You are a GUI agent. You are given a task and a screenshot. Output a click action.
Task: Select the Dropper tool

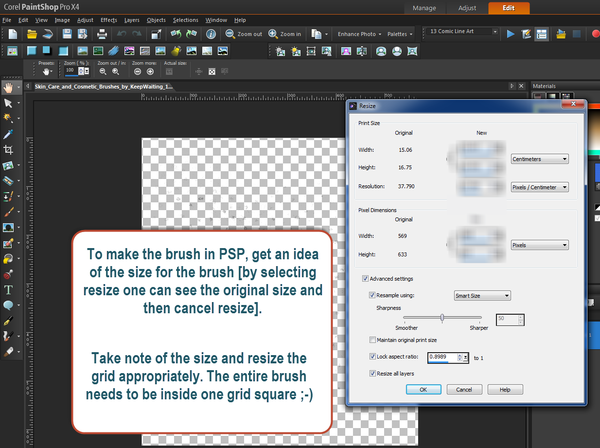coord(8,133)
